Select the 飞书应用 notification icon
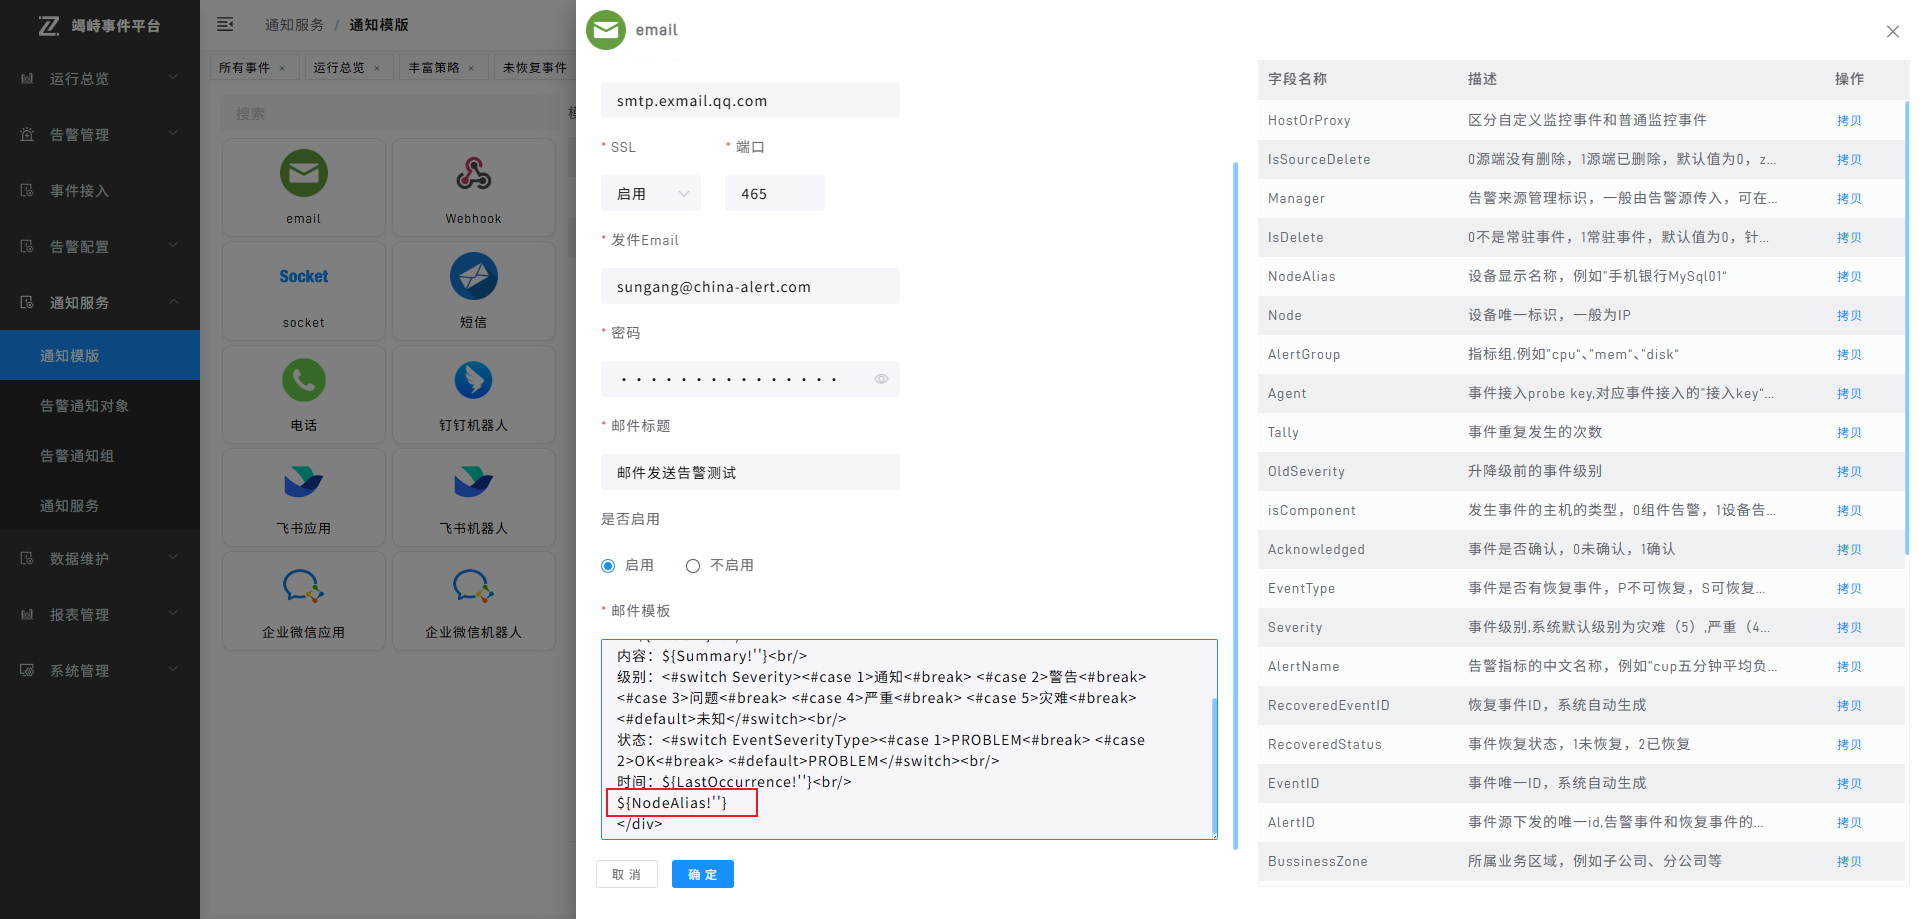The width and height of the screenshot is (1920, 919). coord(303,497)
